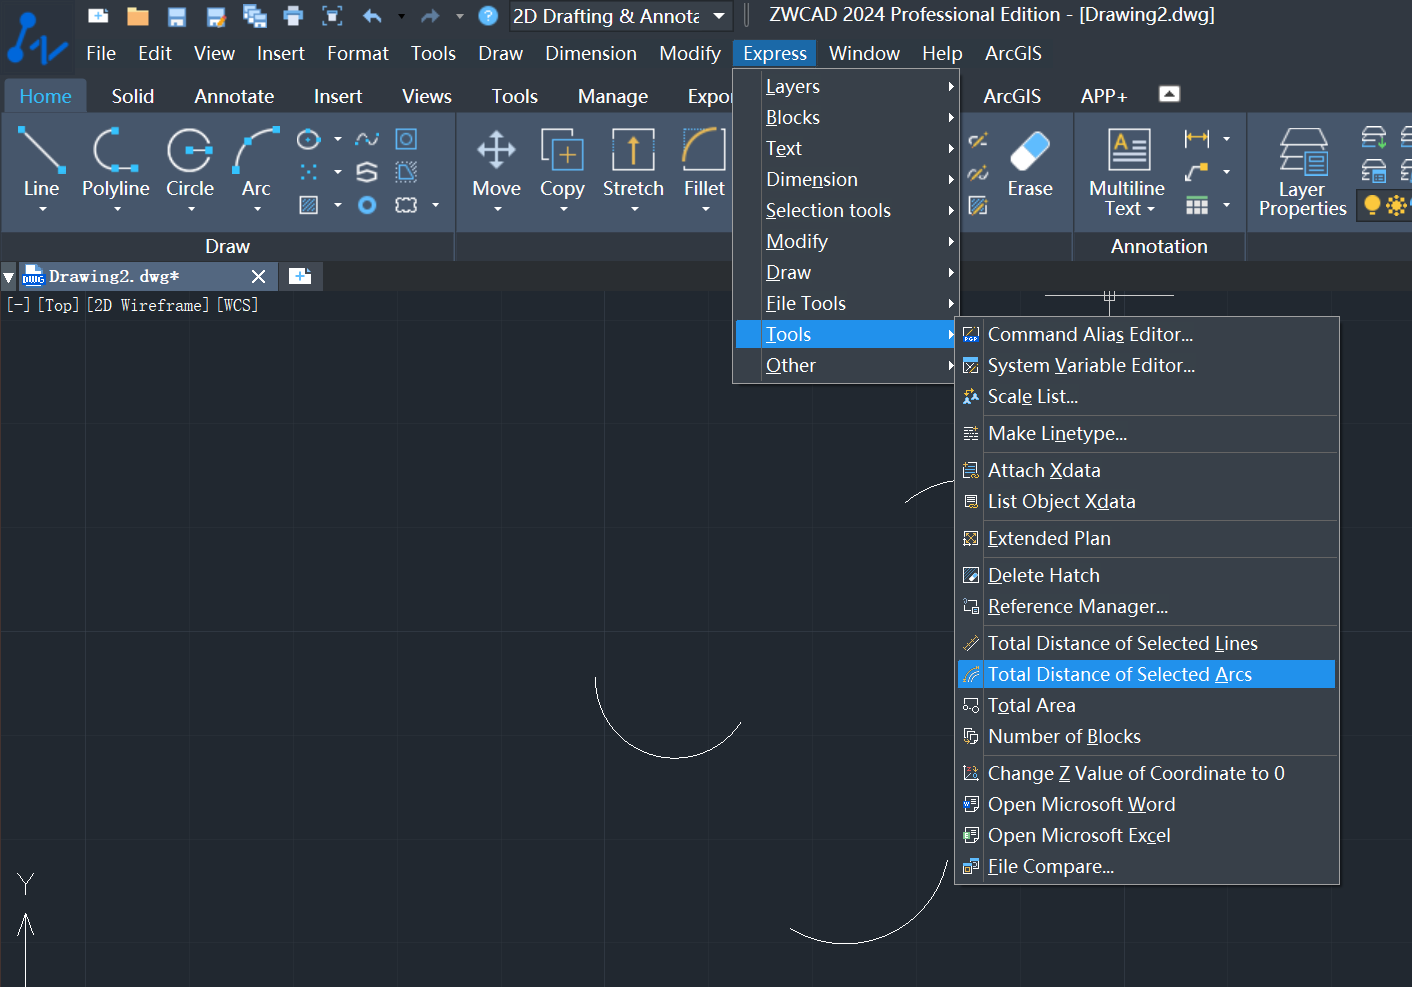Image resolution: width=1412 pixels, height=987 pixels.
Task: Expand the Line tool dropdown arrow
Action: 42,209
